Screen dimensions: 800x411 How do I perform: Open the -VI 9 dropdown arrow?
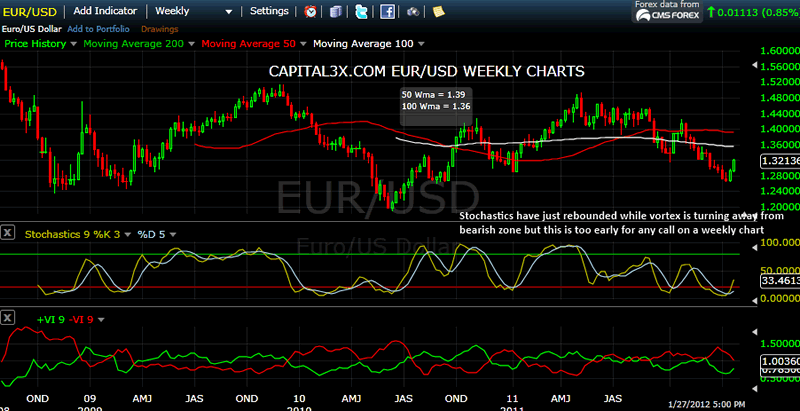101,320
